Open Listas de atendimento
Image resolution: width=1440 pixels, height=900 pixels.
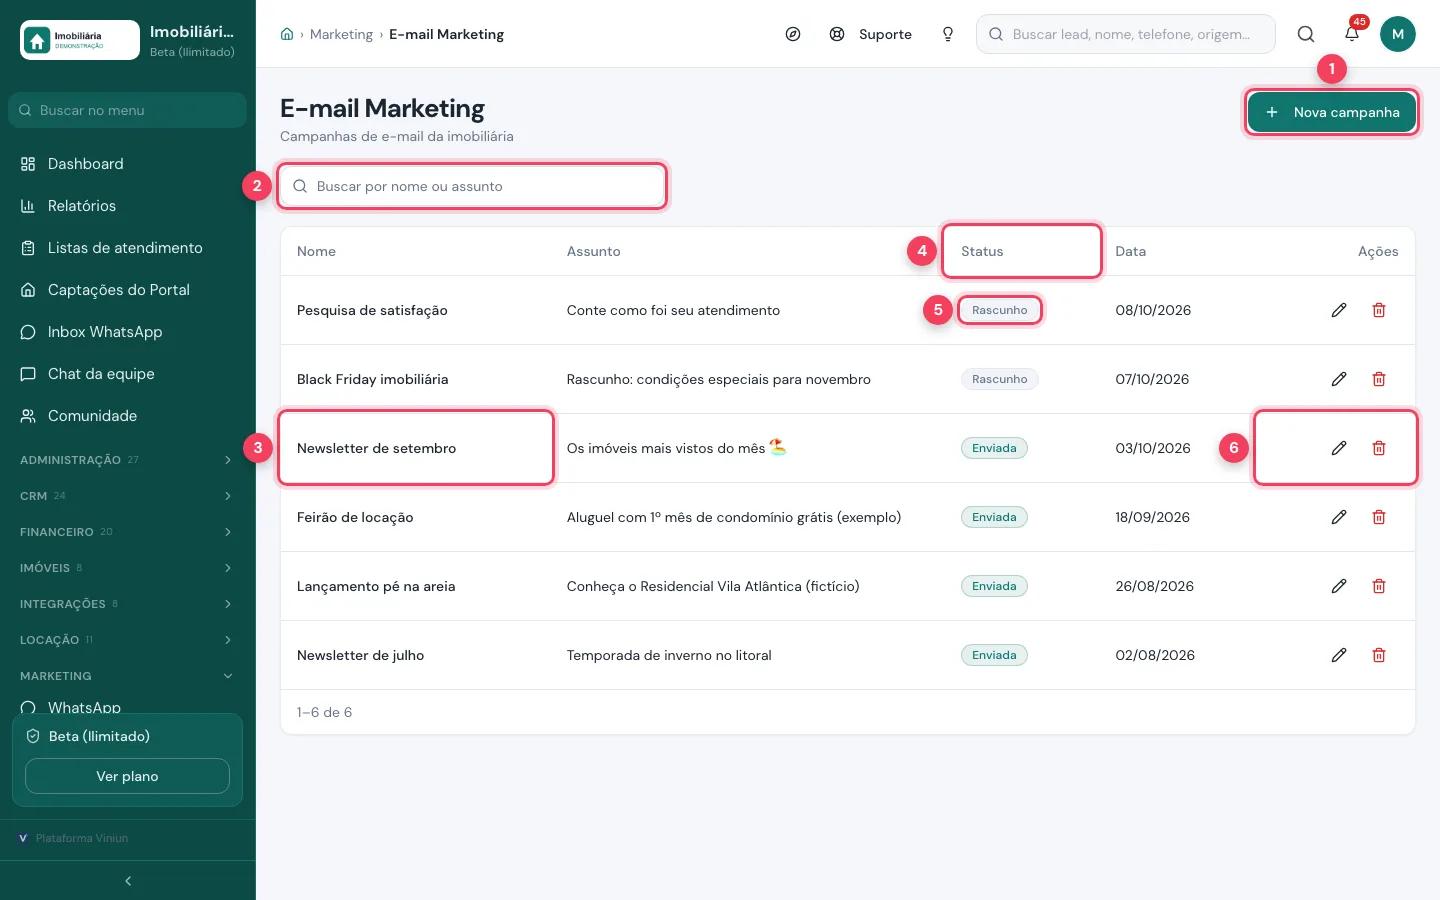(x=128, y=248)
